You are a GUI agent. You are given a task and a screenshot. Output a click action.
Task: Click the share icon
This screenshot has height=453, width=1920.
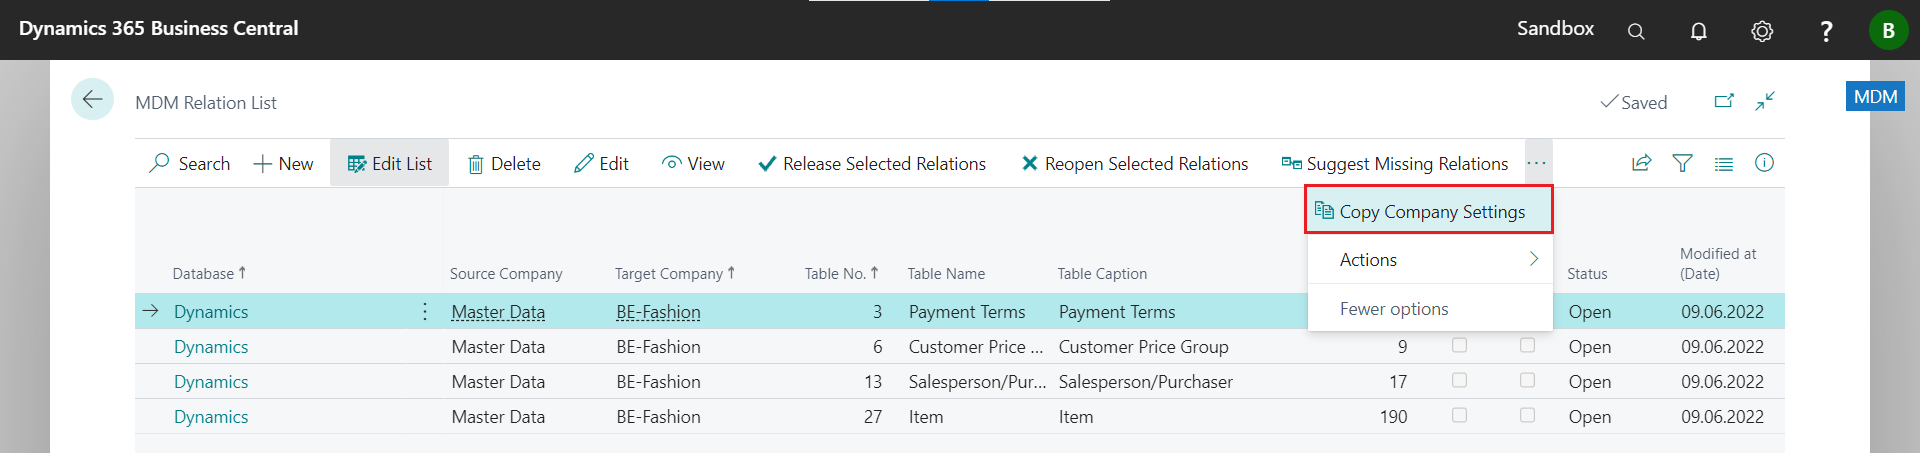(1641, 163)
